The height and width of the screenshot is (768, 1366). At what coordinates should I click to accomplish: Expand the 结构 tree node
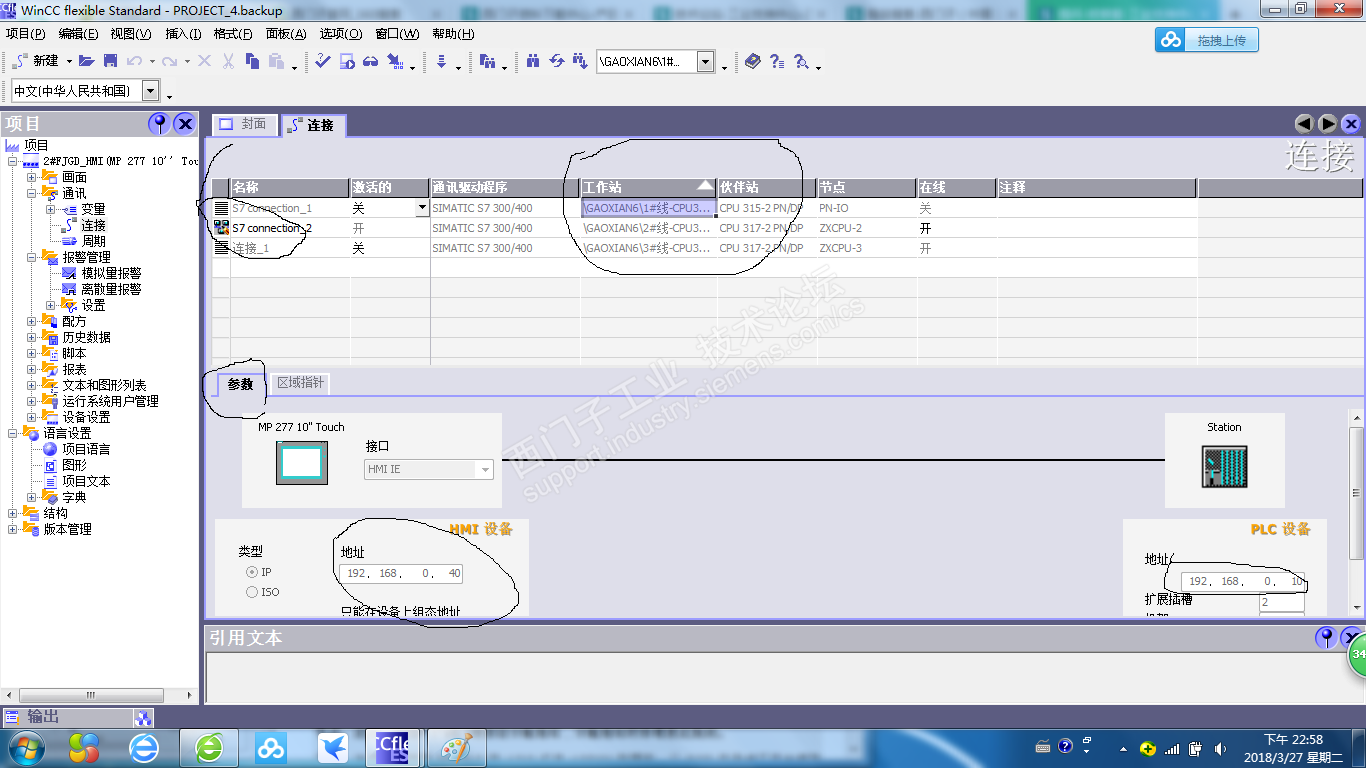click(13, 513)
